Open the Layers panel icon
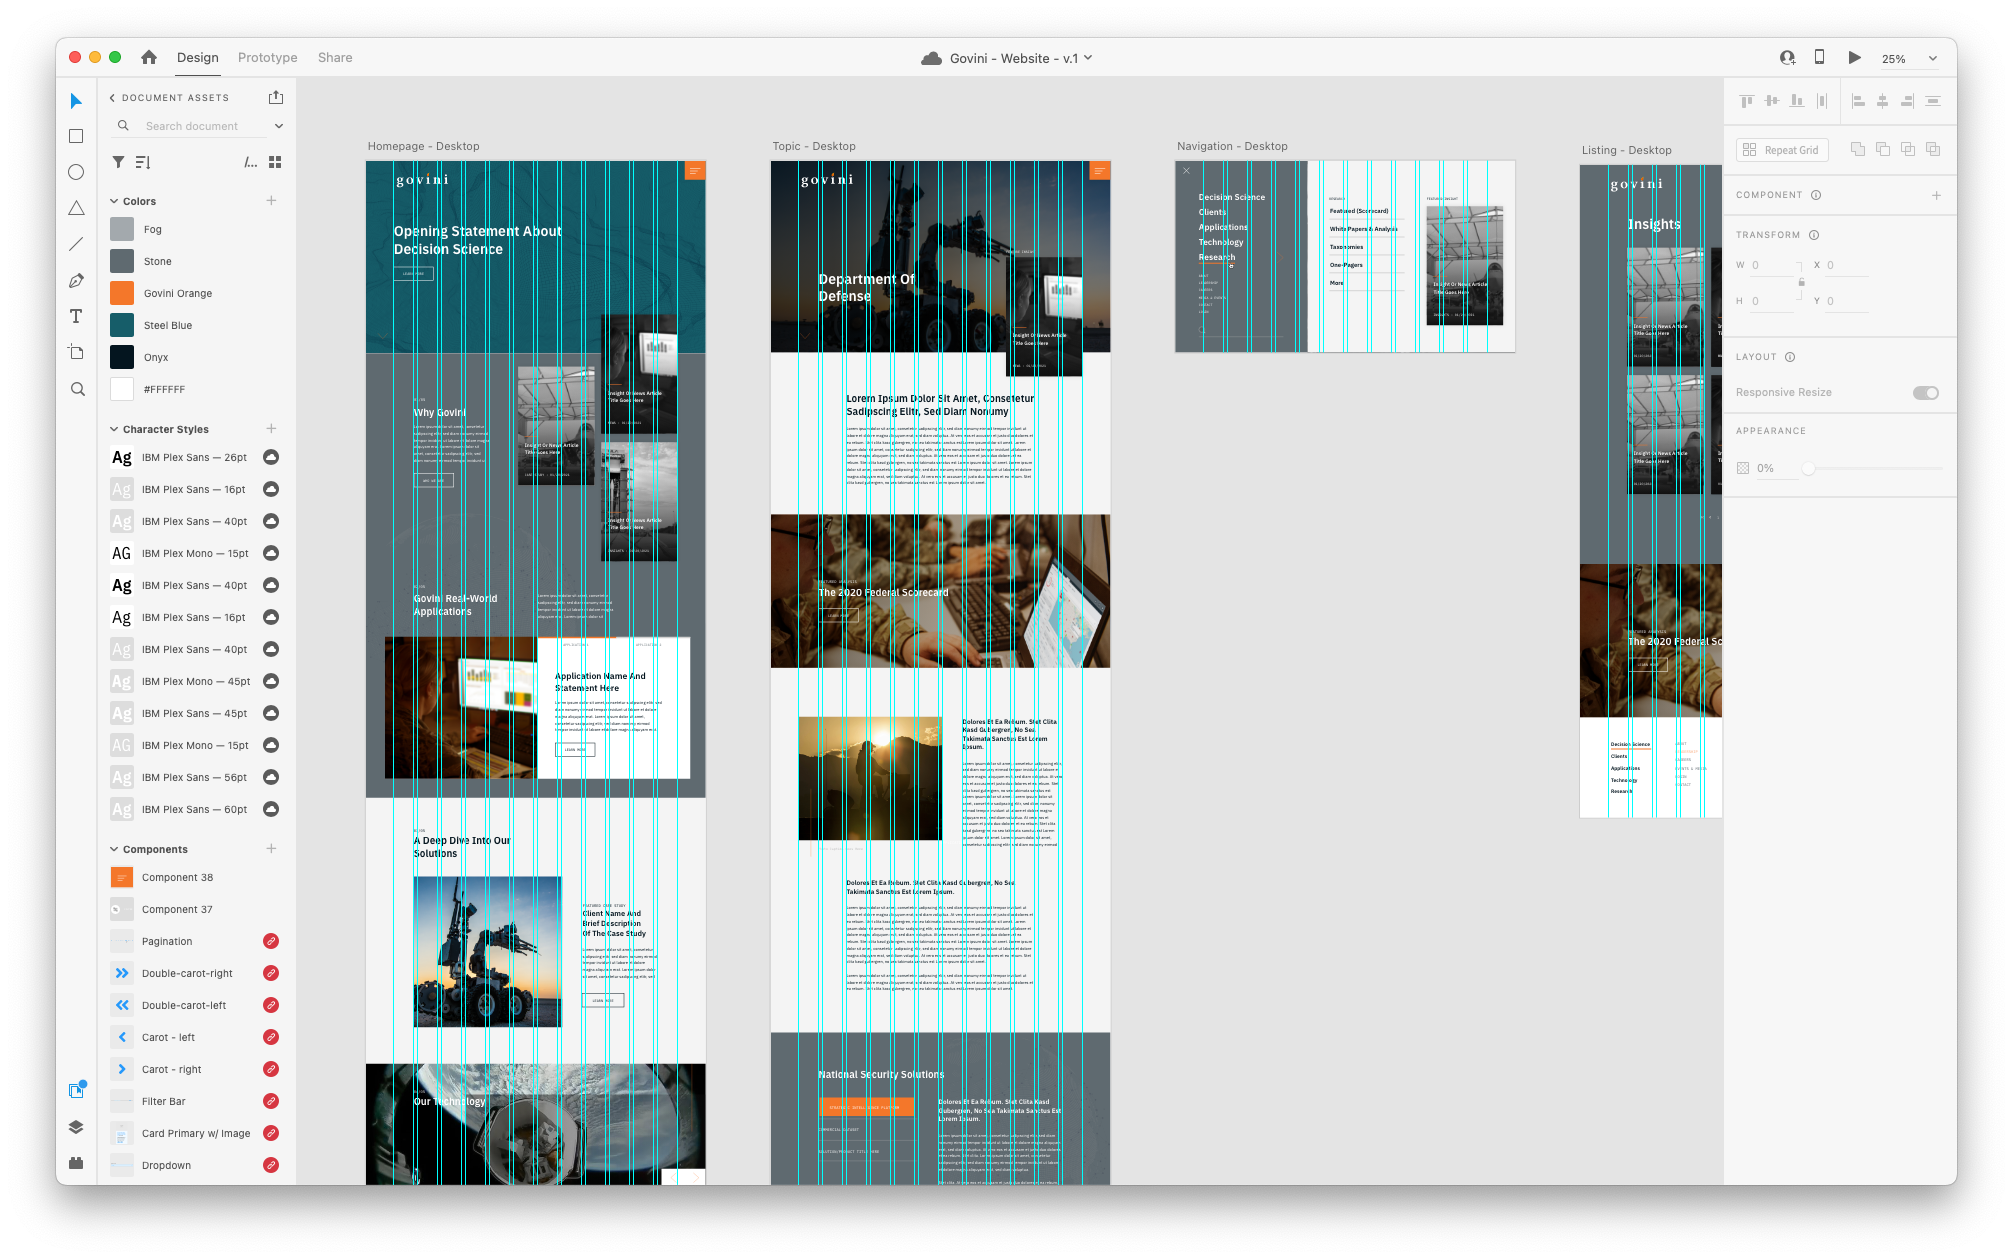This screenshot has height=1259, width=2013. click(x=76, y=1127)
